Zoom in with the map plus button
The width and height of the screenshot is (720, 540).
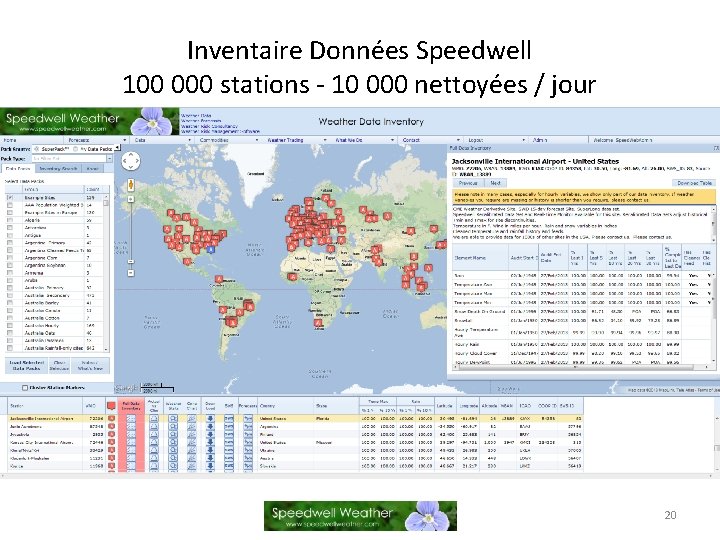coord(131,199)
